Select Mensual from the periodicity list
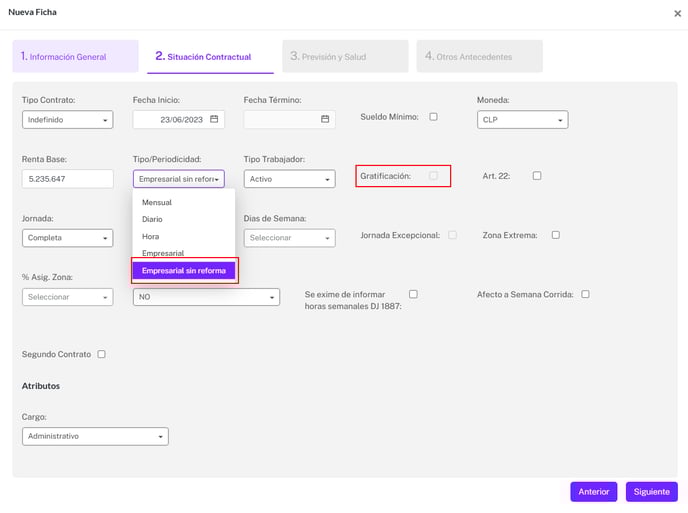 click(157, 202)
